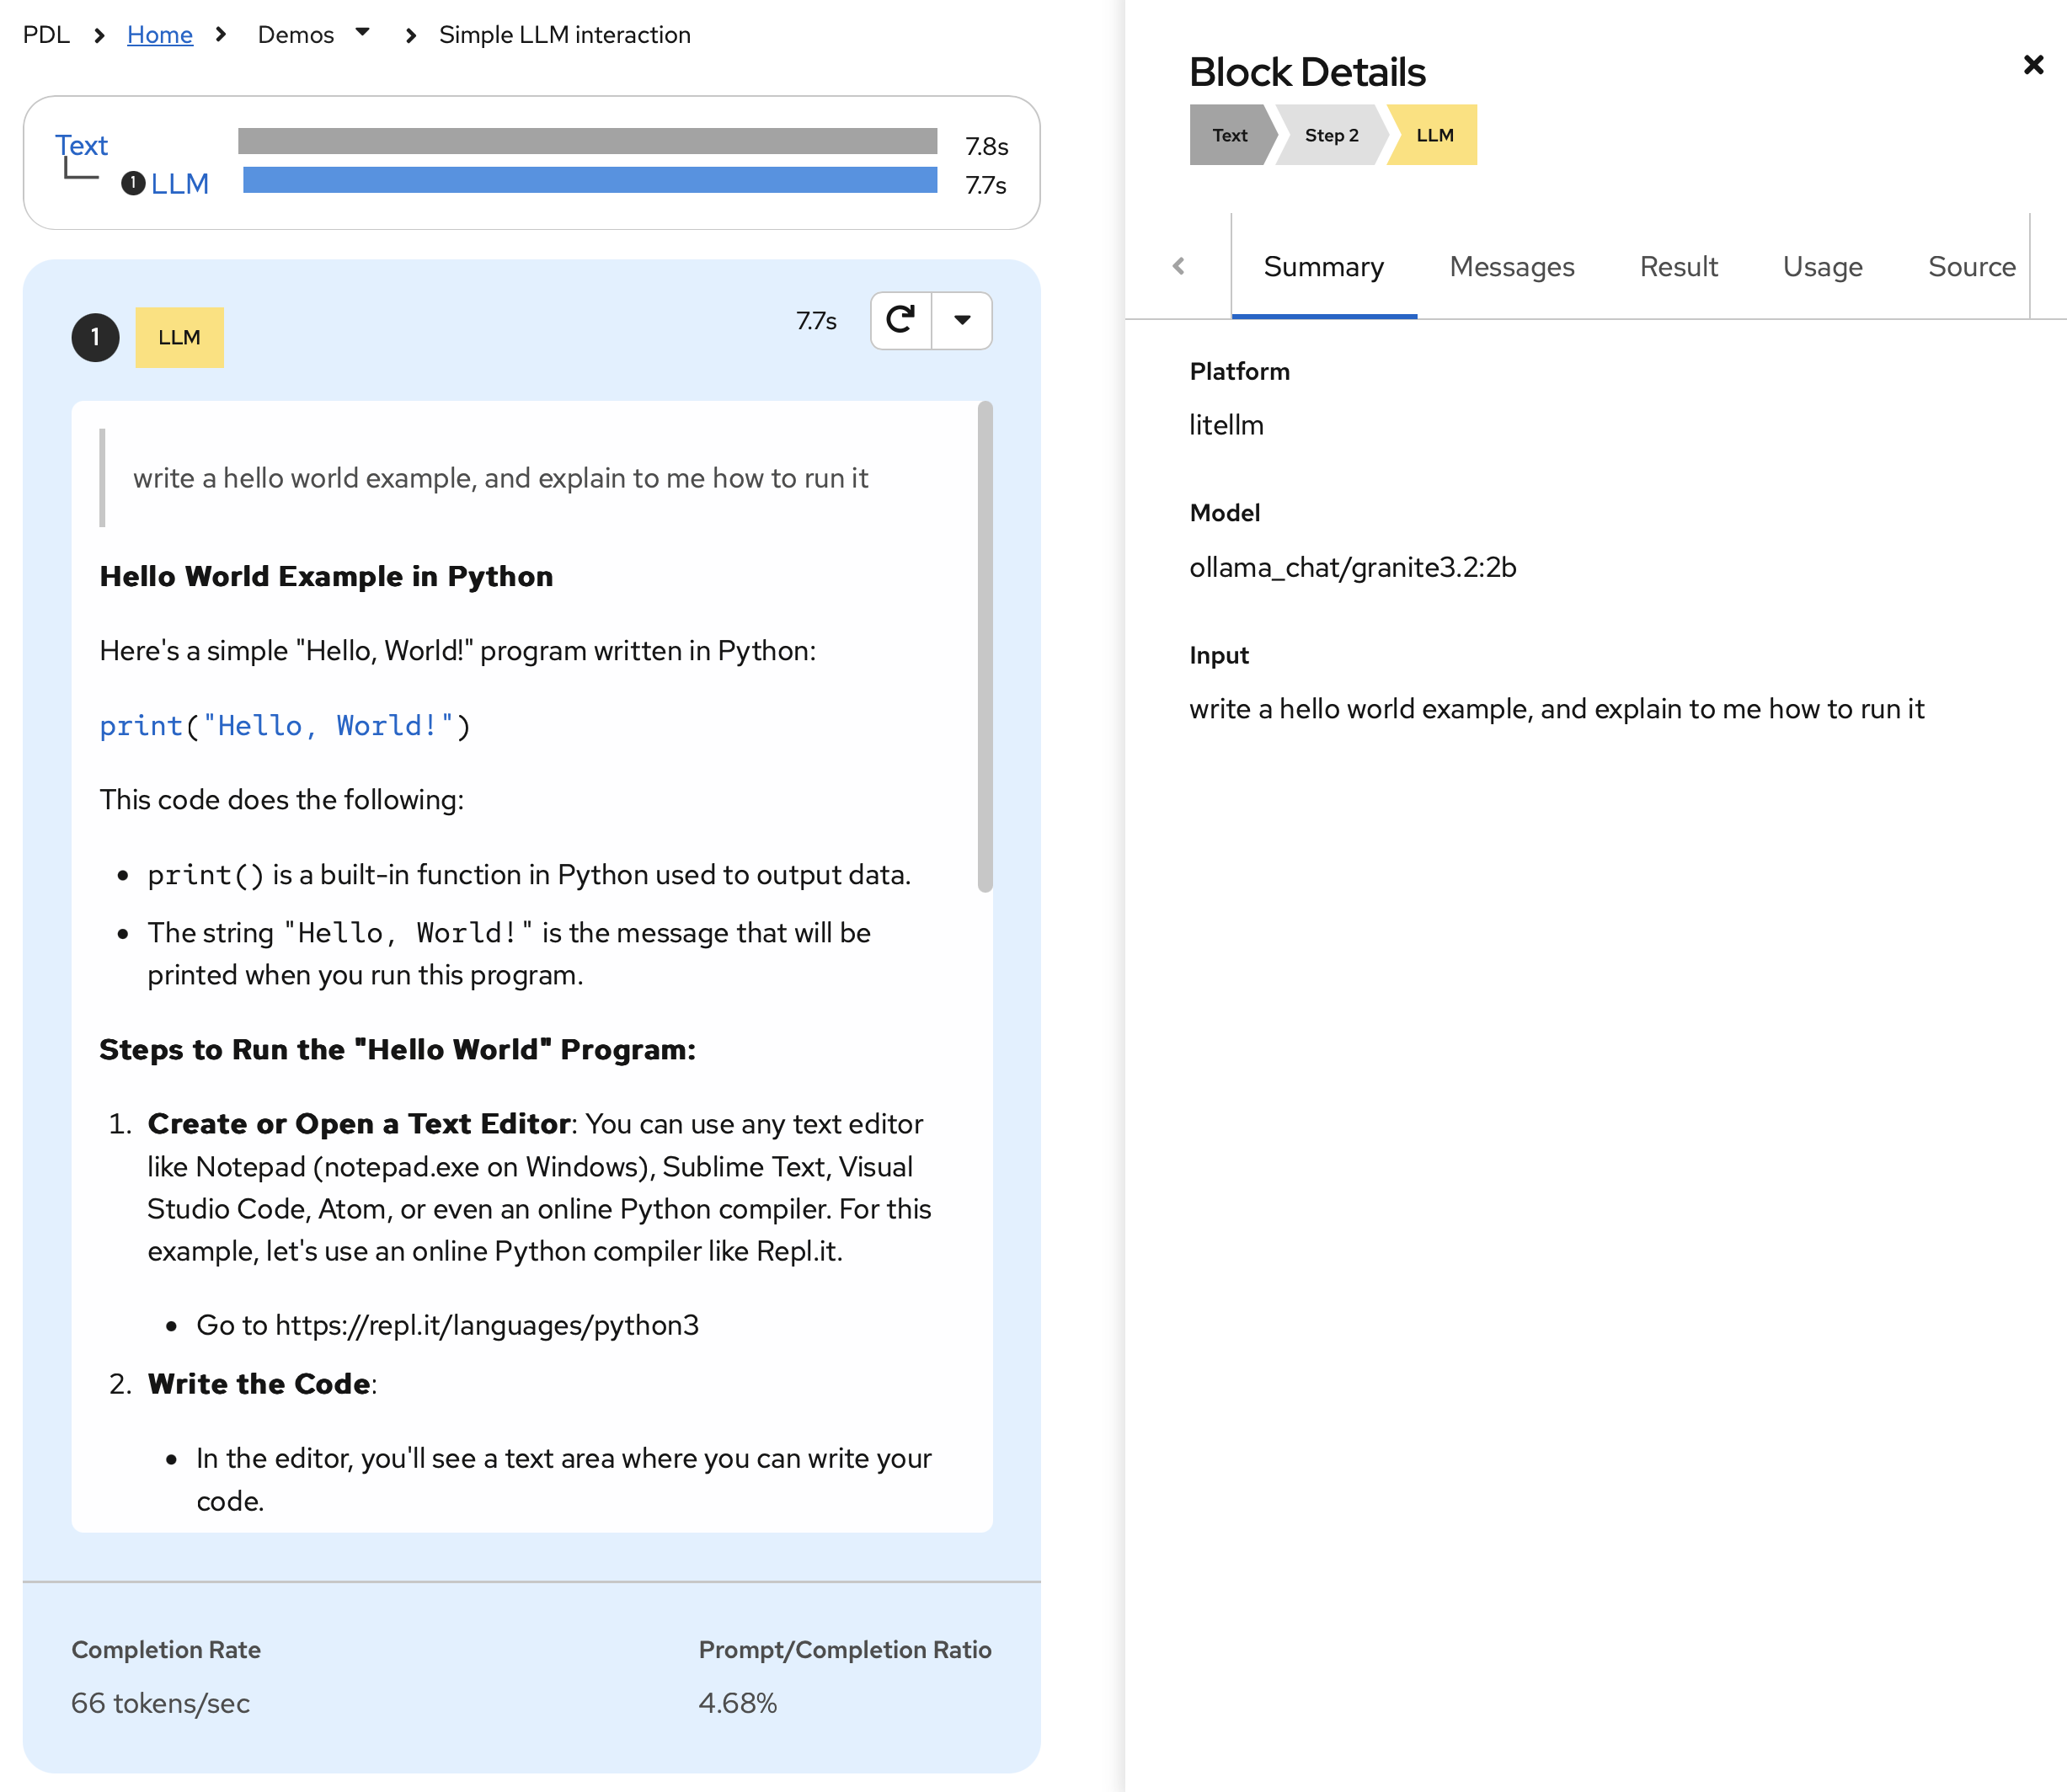This screenshot has height=1792, width=2067.
Task: Click the 4.68% prompt/completion ratio value
Action: 738,1703
